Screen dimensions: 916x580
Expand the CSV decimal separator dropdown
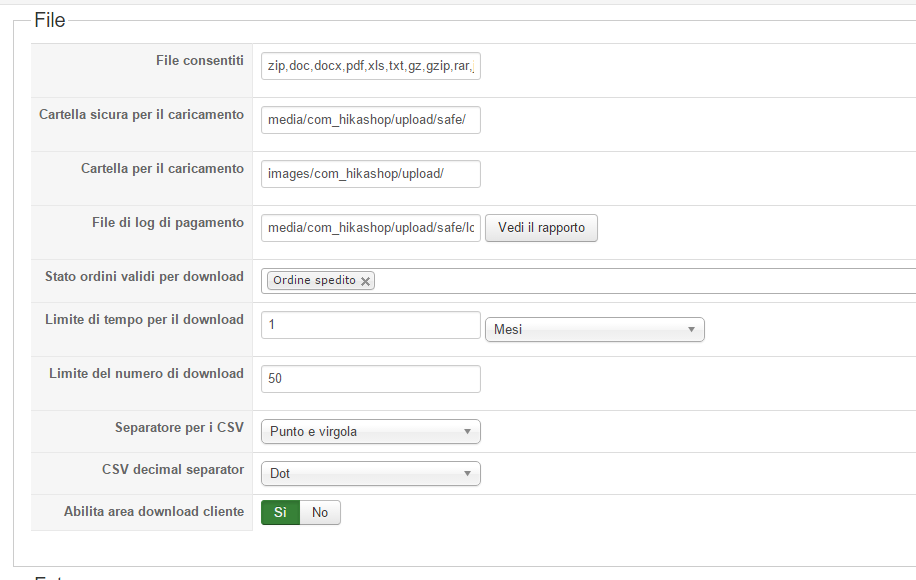pyautogui.click(x=370, y=473)
